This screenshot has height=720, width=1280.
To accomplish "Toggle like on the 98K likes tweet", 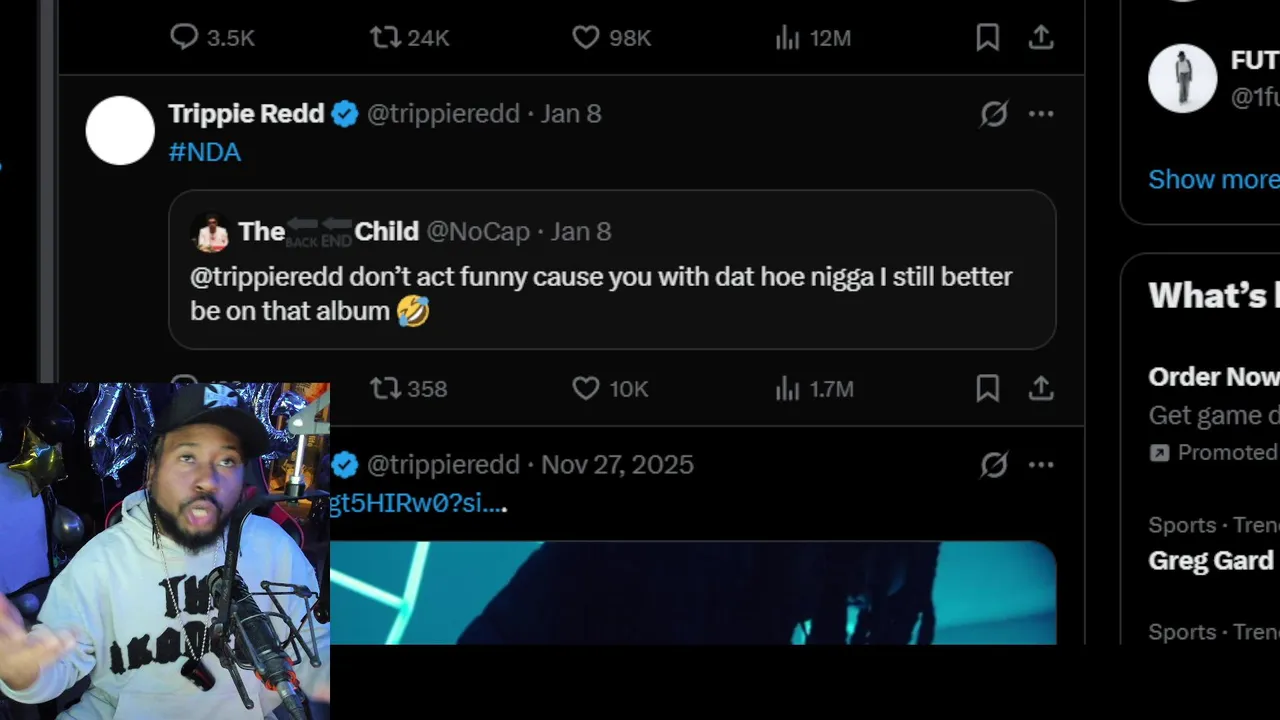I will tap(586, 38).
